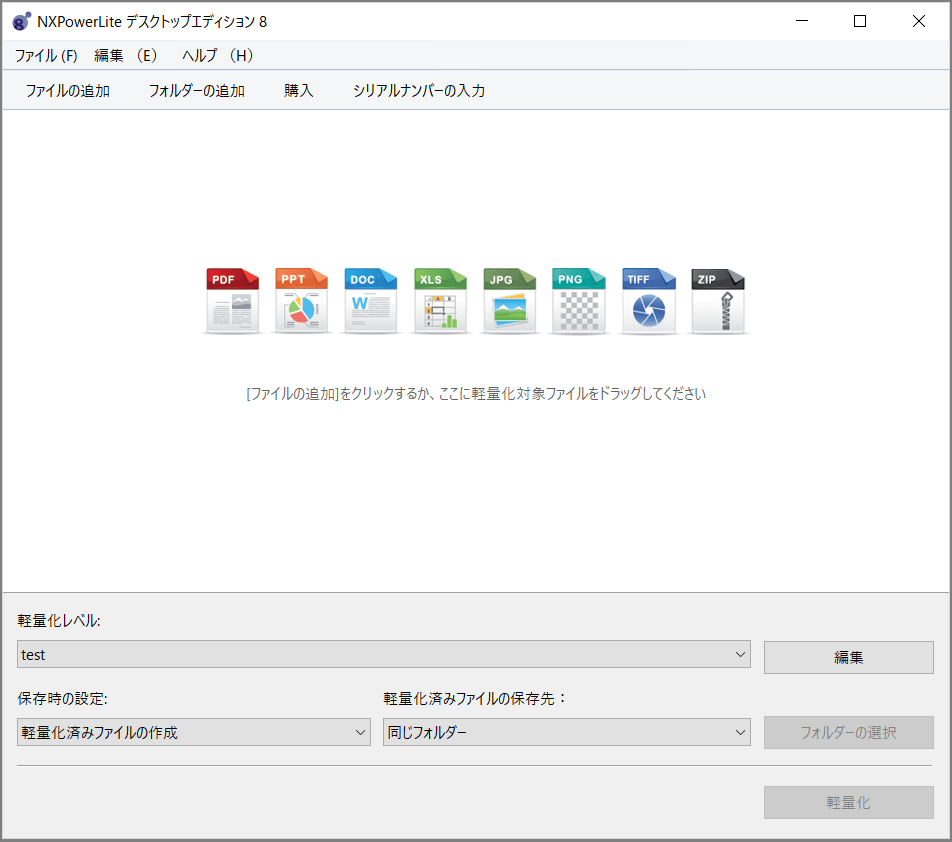Click the フォルダーの選択 button
Image resolution: width=952 pixels, height=842 pixels.
point(848,732)
